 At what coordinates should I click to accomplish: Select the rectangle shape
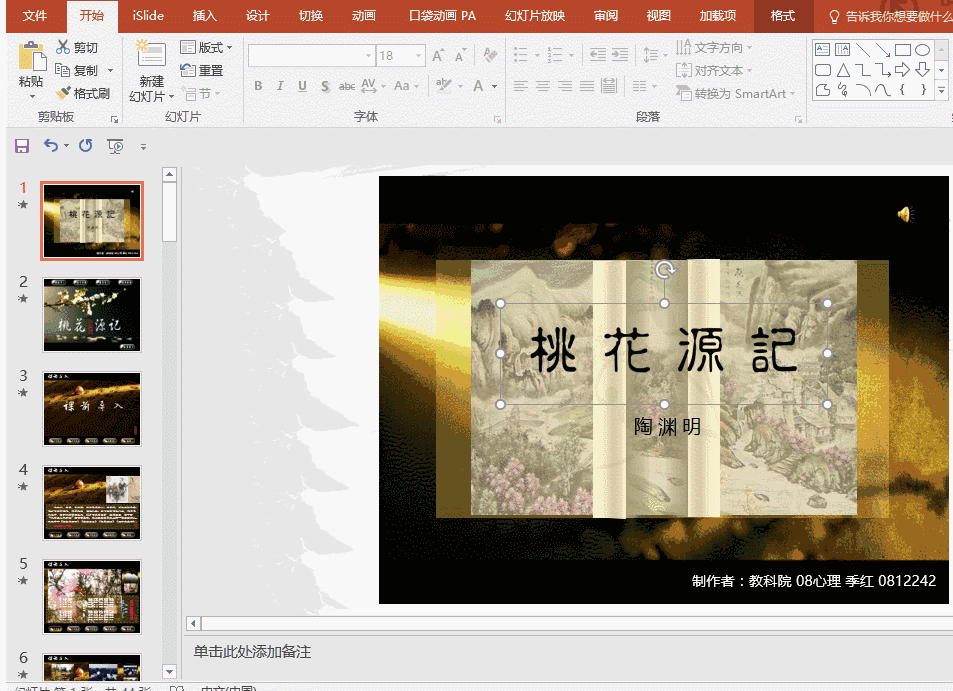click(903, 50)
